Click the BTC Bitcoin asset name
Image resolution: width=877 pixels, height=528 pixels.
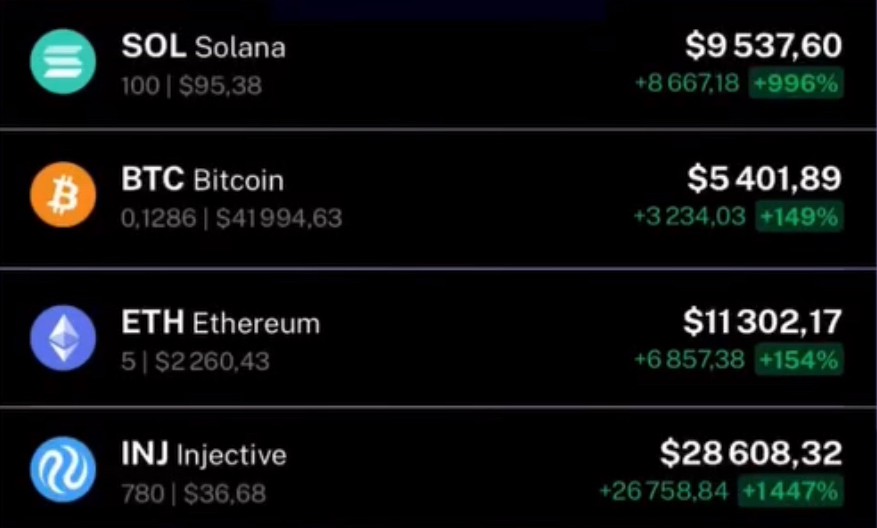(202, 180)
